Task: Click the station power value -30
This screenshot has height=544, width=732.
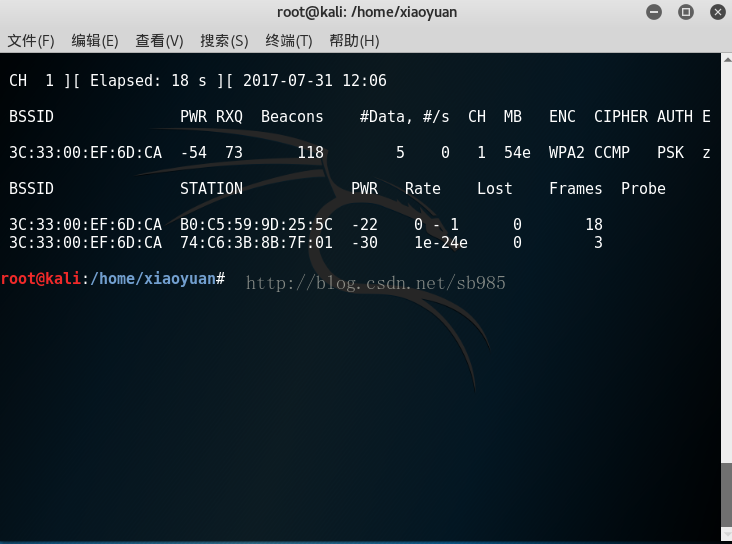Action: click(365, 242)
